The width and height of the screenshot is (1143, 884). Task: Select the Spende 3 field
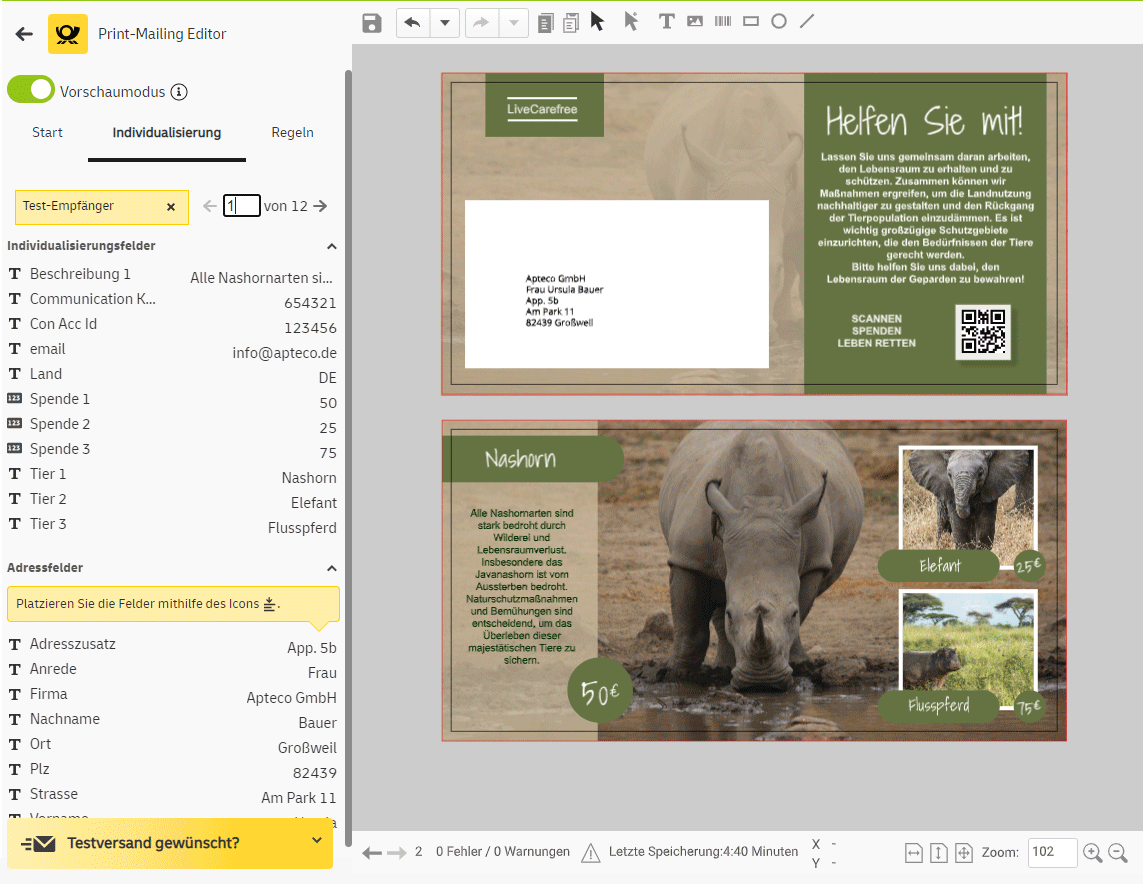tap(172, 450)
